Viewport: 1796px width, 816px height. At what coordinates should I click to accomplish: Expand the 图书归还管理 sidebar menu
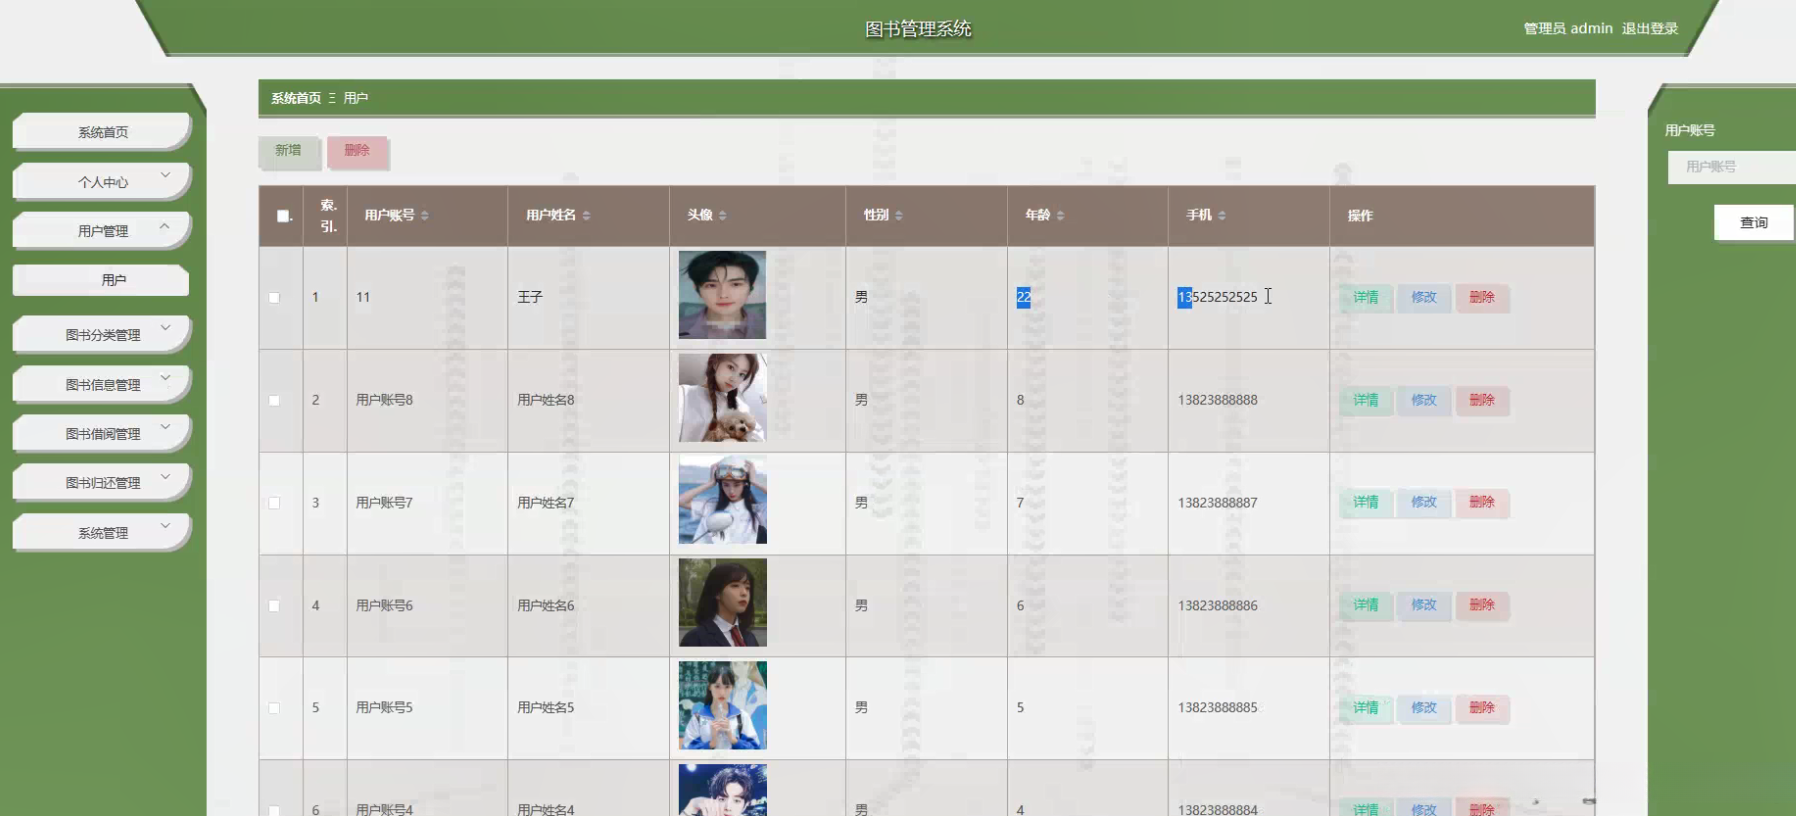click(102, 483)
